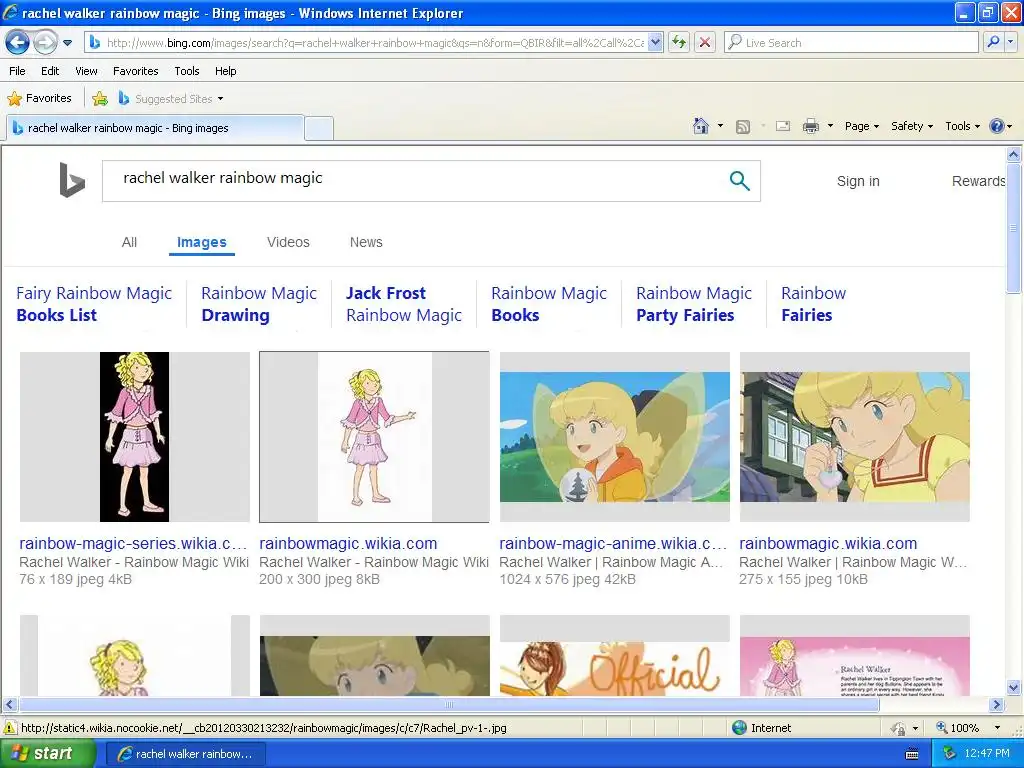The width and height of the screenshot is (1024, 768).
Task: Click rachel walker rainbow taskbar button
Action: (x=185, y=754)
